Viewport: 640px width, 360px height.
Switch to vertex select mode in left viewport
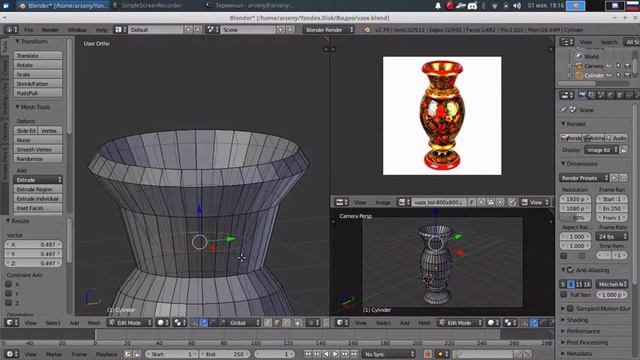[268, 323]
